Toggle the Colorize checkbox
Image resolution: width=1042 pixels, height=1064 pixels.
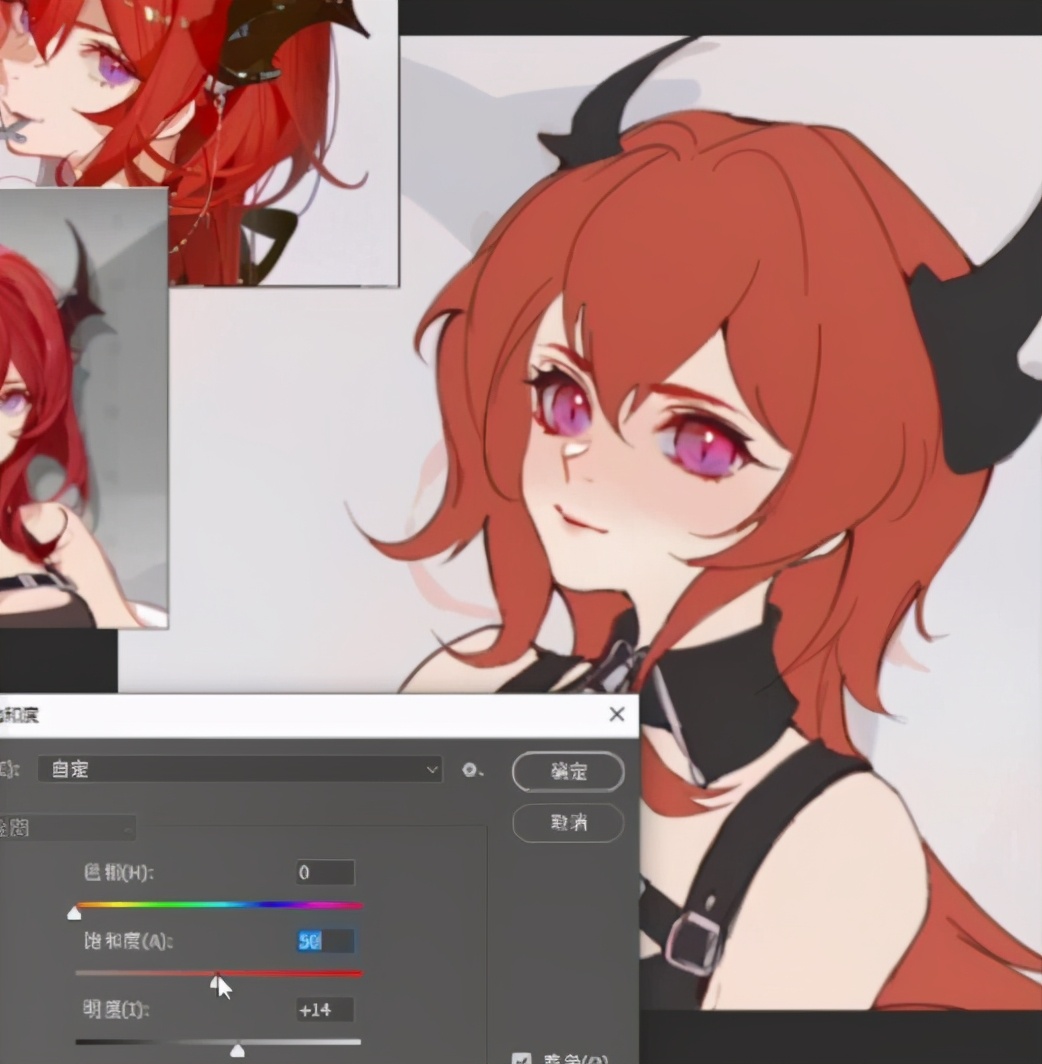tap(521, 1059)
